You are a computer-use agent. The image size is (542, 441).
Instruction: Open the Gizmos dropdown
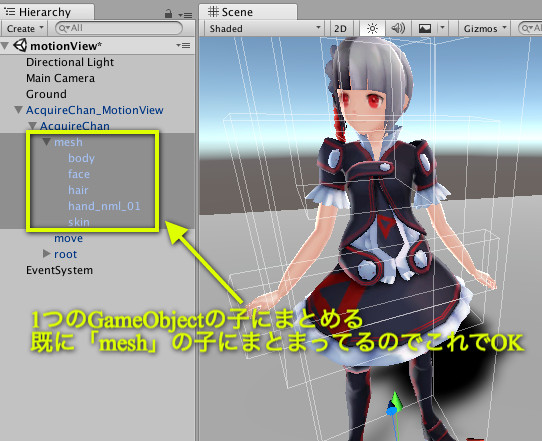click(x=485, y=28)
